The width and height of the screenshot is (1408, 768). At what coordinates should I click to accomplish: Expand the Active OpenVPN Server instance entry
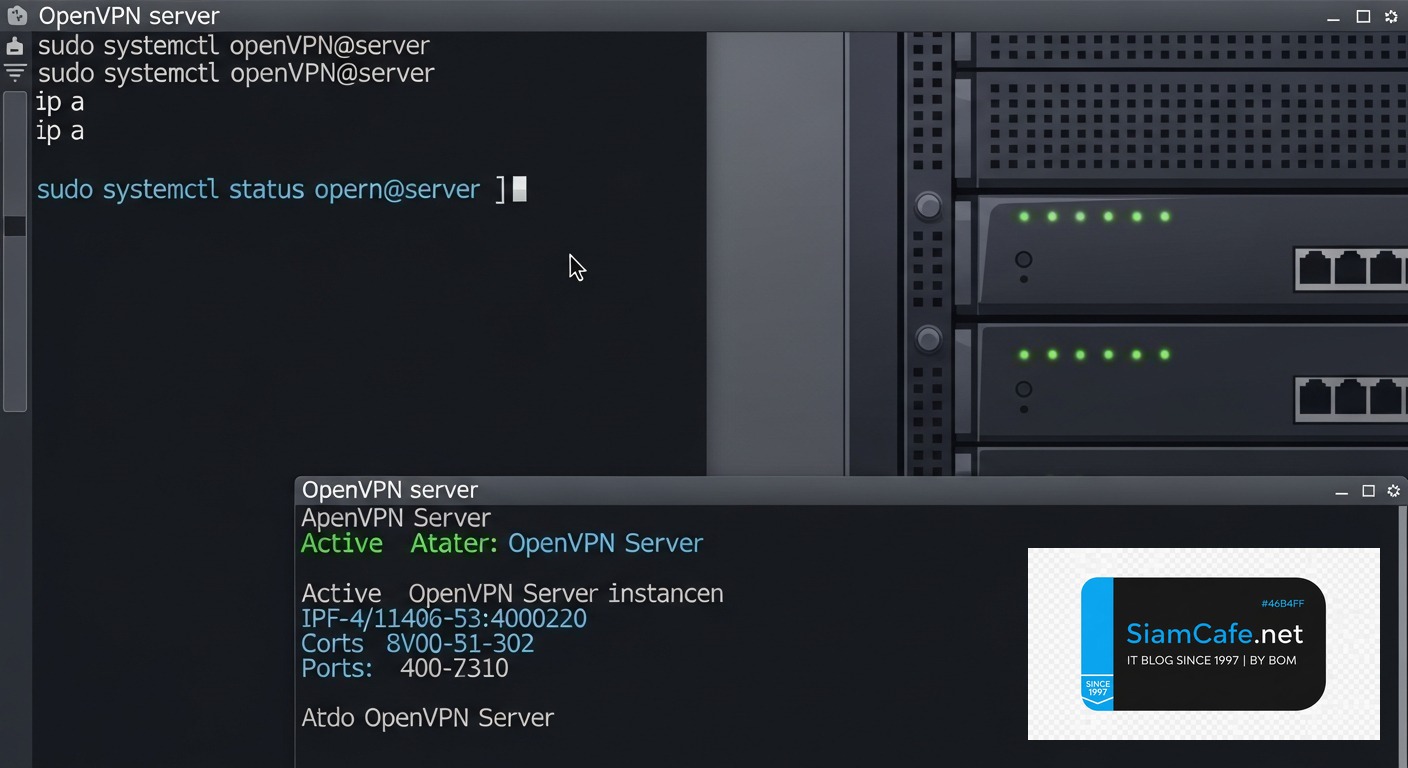512,593
